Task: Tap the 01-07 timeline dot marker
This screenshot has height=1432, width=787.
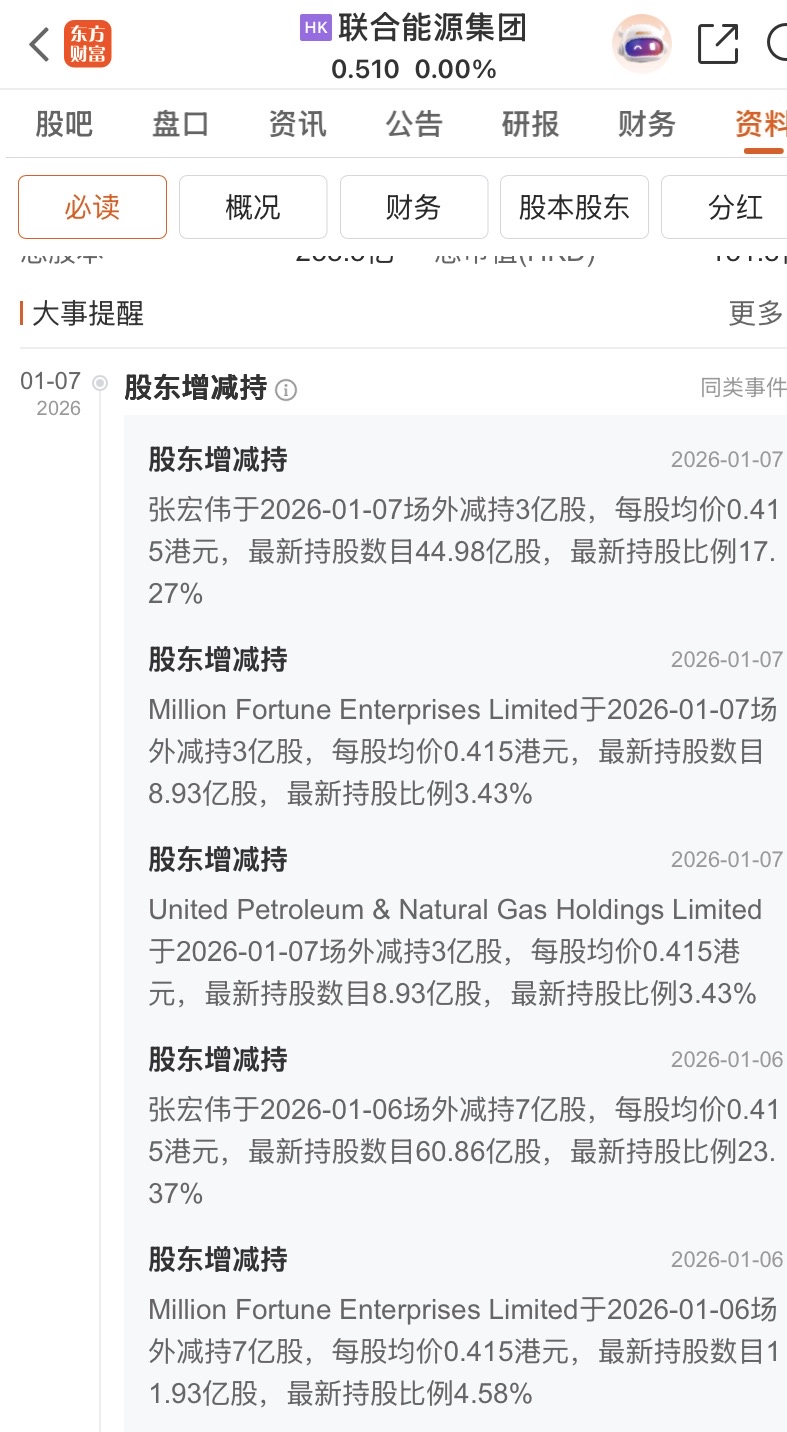Action: coord(100,382)
